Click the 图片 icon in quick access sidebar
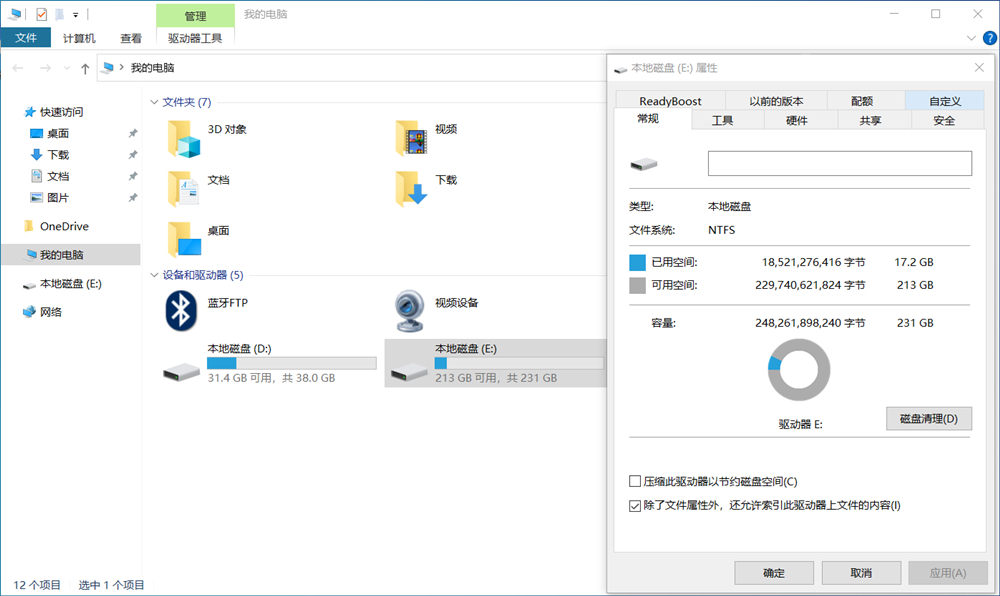1000x596 pixels. 36,198
